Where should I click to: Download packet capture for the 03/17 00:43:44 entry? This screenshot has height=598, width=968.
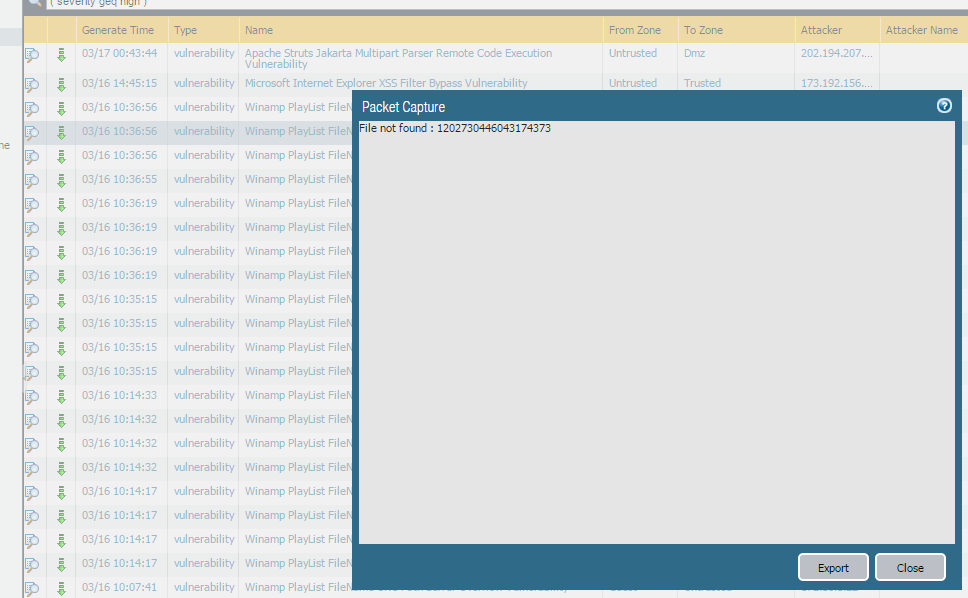pos(61,54)
